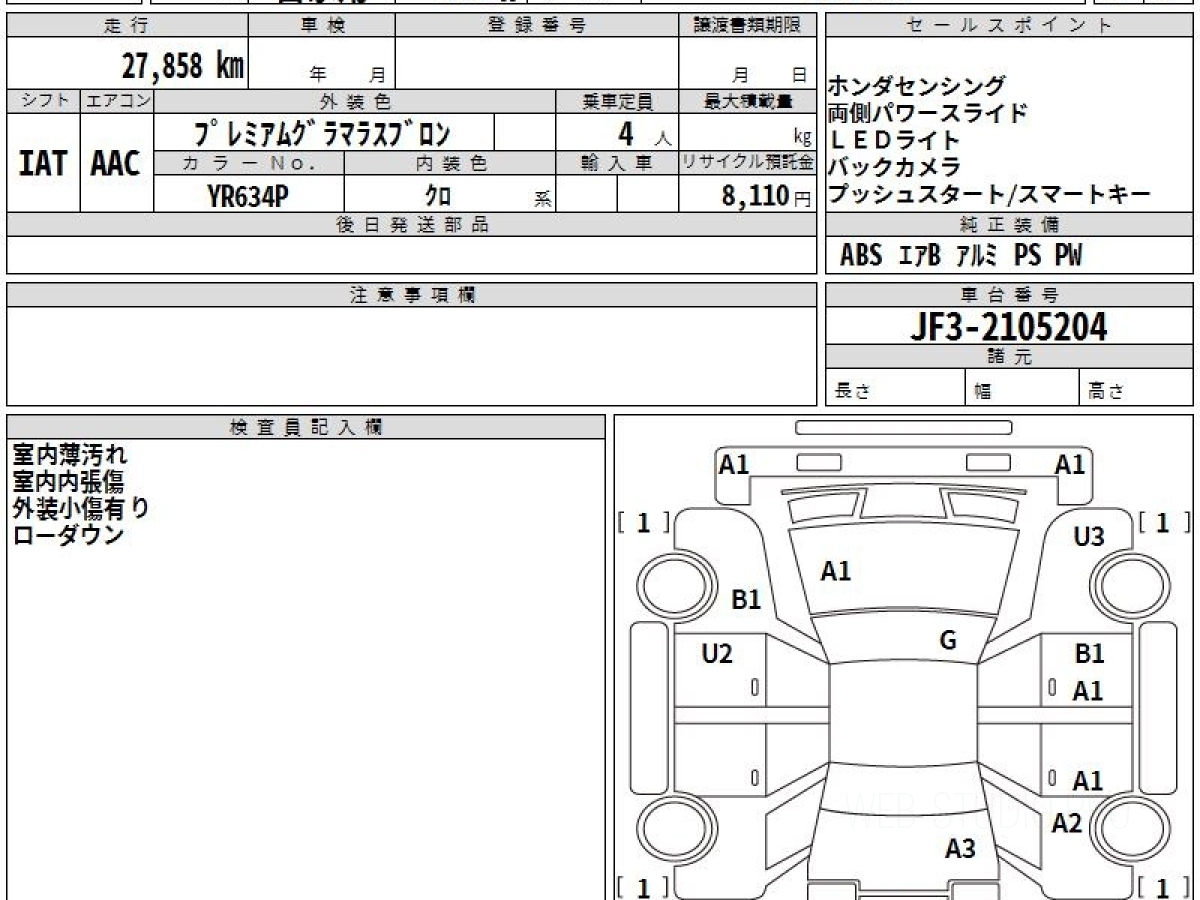
Task: Select the 乗車定員 header
Action: 617,101
